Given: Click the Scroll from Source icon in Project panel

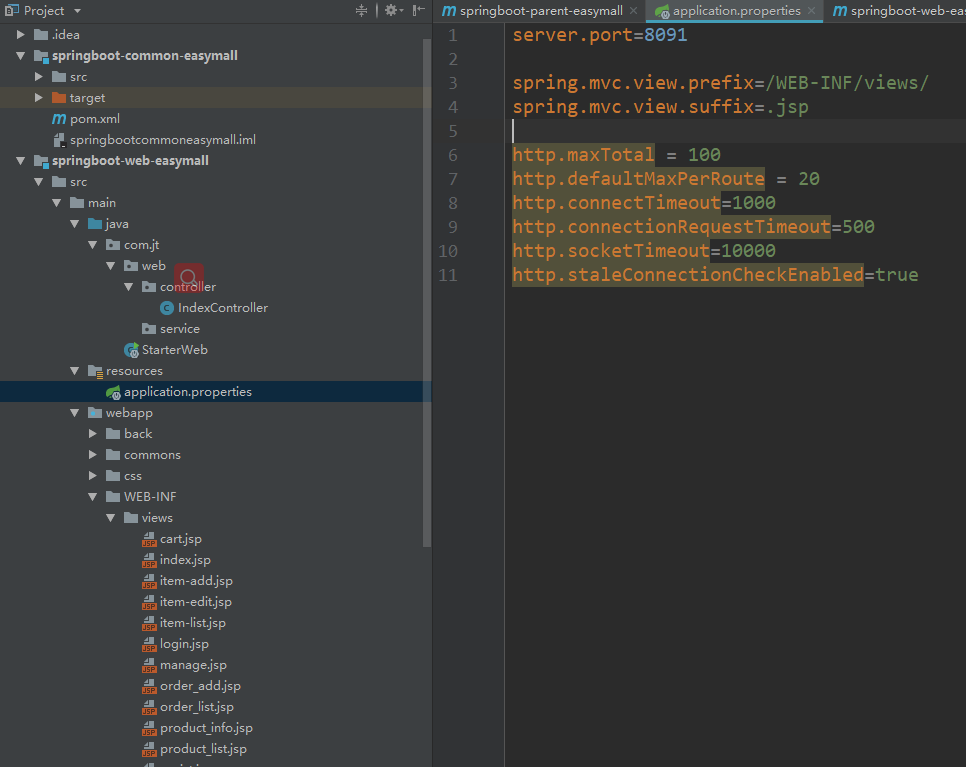Looking at the screenshot, I should [x=362, y=10].
